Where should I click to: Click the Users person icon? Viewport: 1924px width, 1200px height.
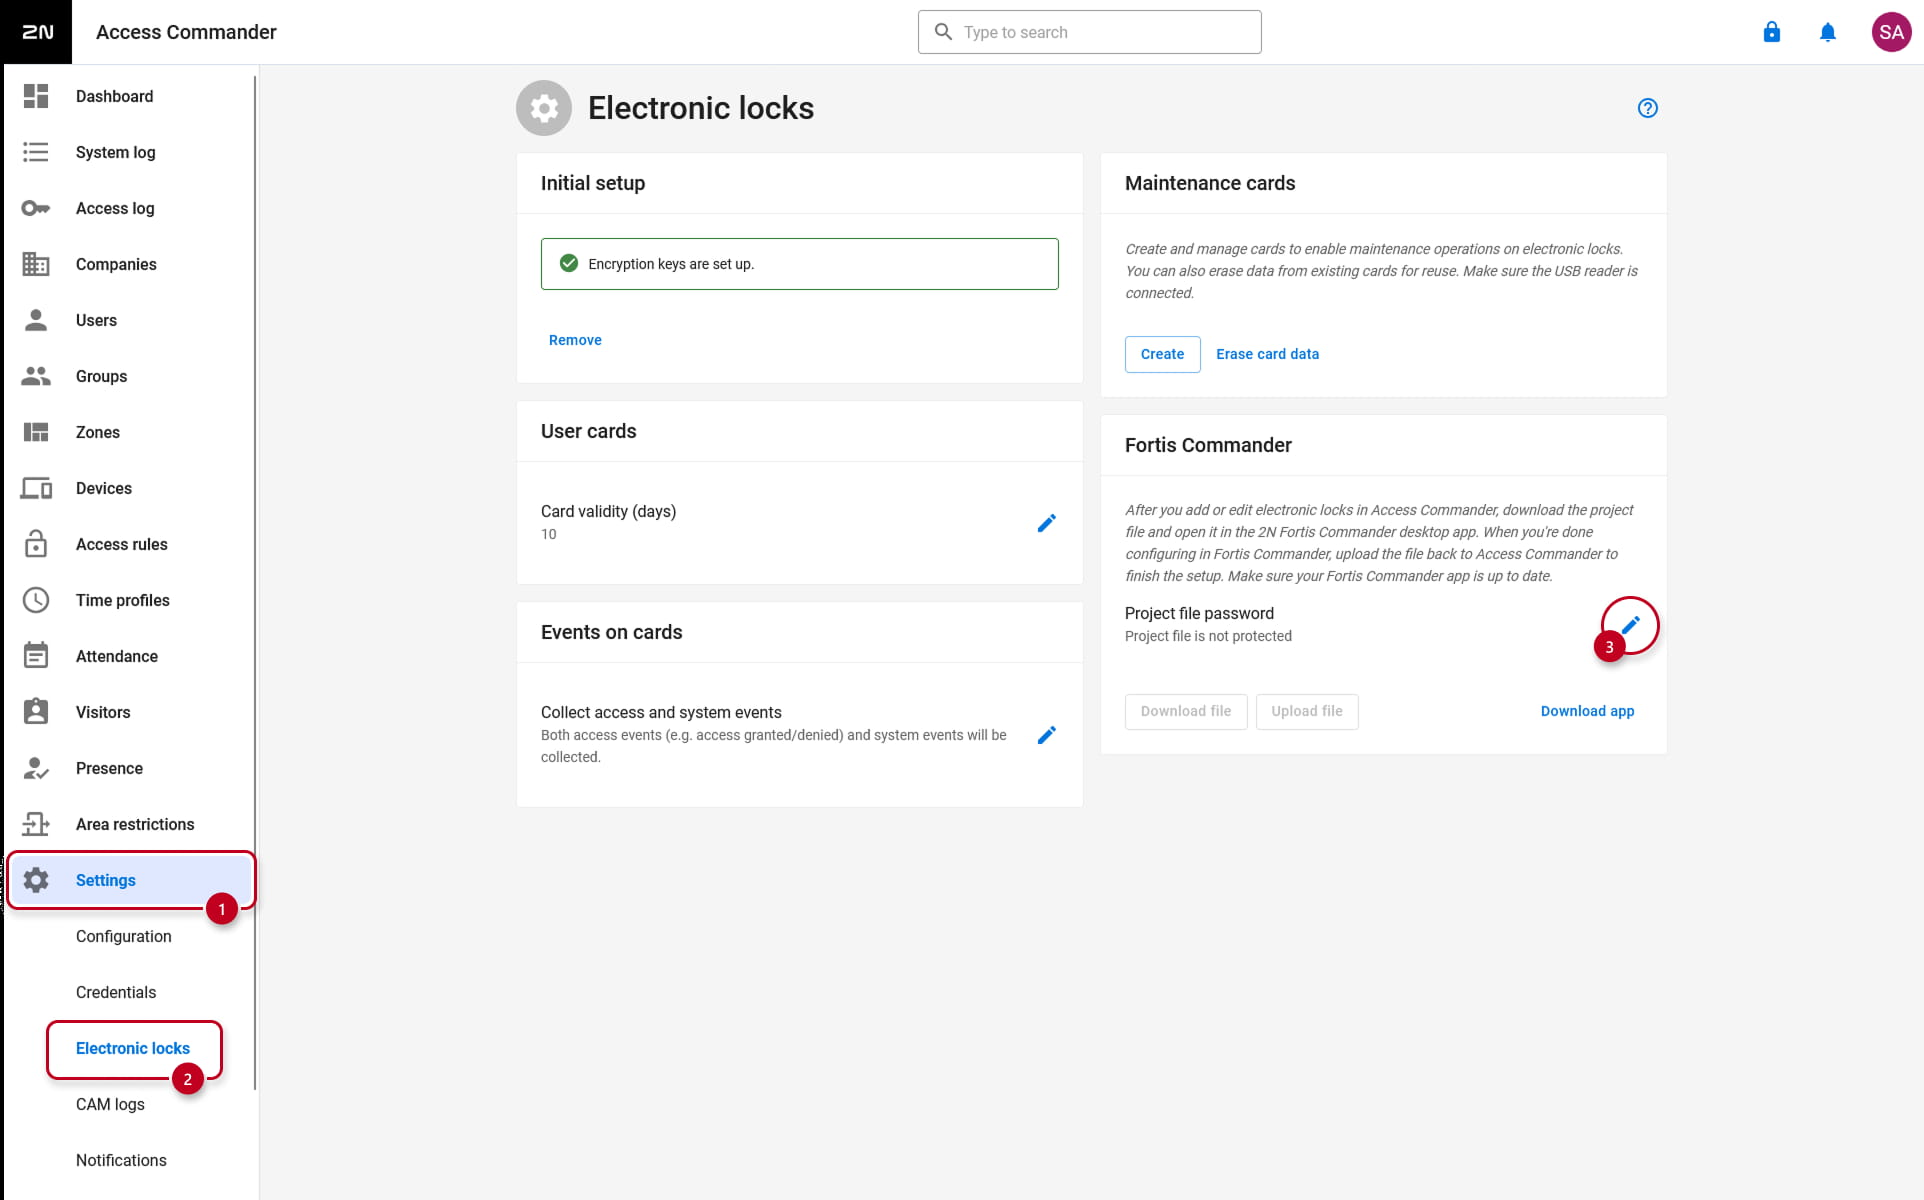[36, 320]
